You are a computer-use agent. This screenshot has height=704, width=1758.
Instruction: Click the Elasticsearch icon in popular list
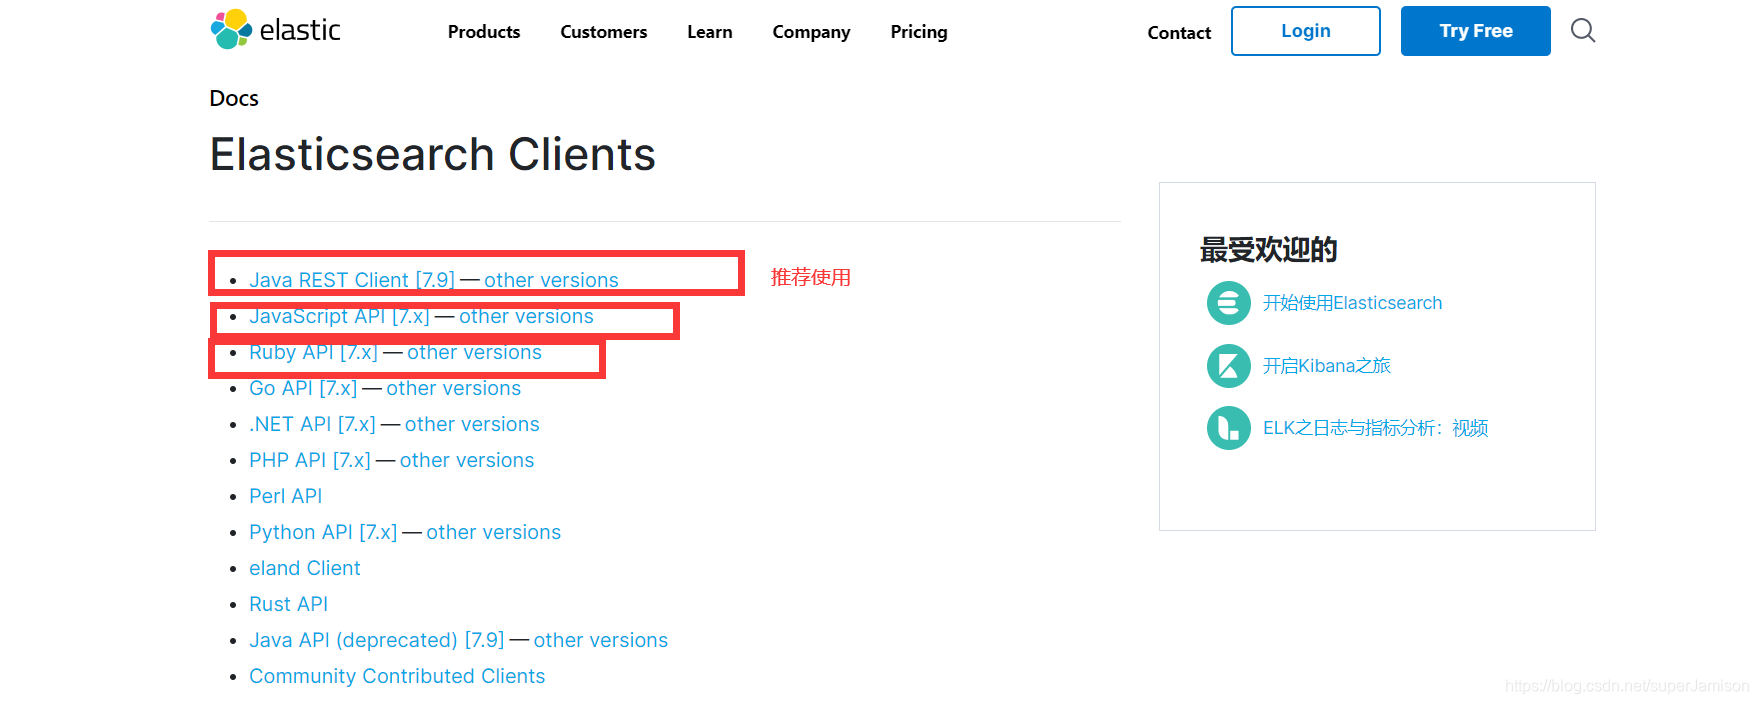click(x=1228, y=303)
